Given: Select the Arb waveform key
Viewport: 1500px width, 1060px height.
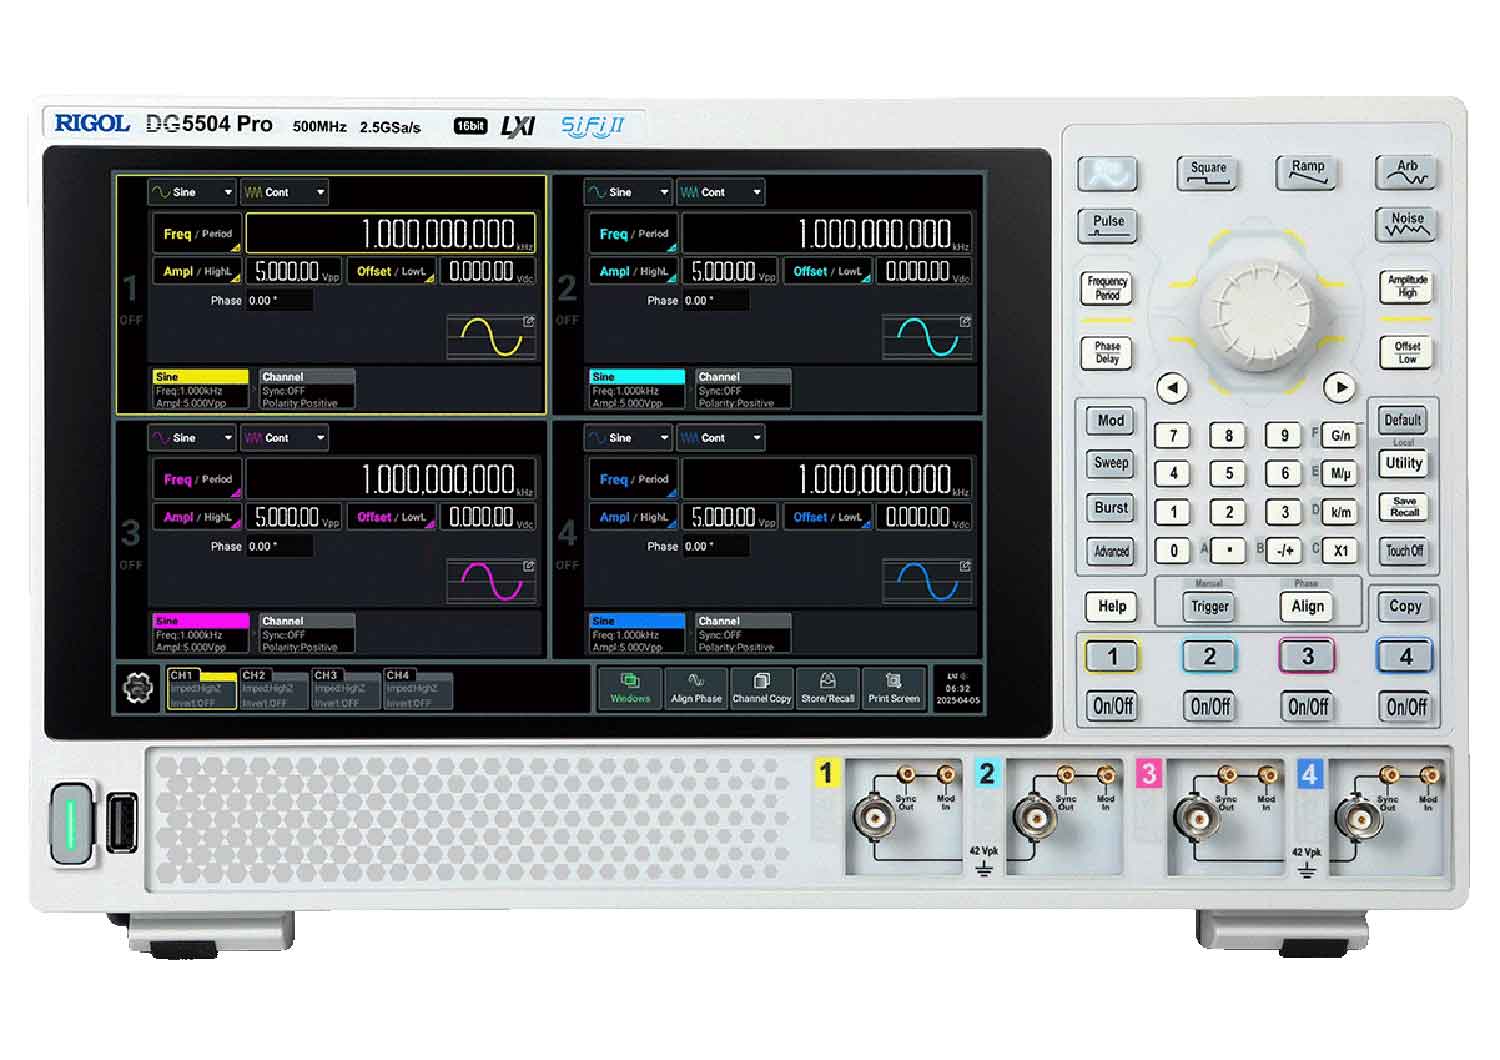Looking at the screenshot, I should click(x=1406, y=173).
